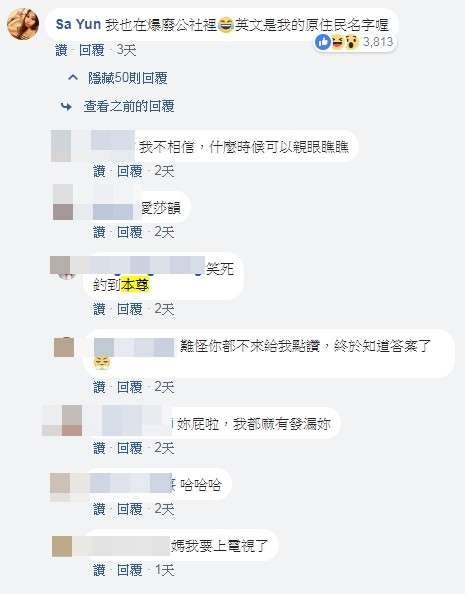The width and height of the screenshot is (465, 594).
Task: Open avatar of the 妳屁啦 commenter
Action: click(62, 420)
